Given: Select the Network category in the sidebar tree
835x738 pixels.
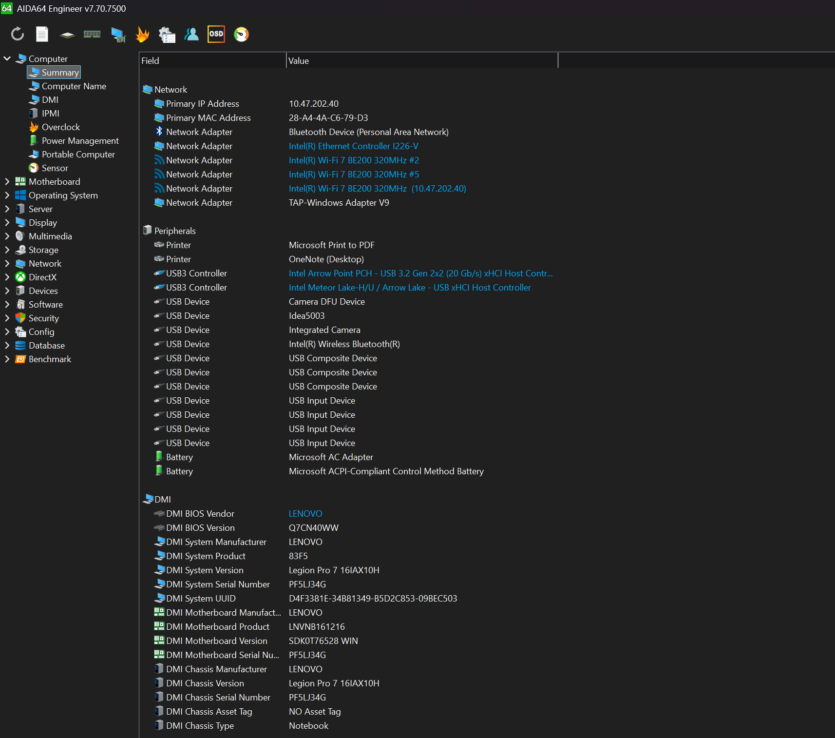Looking at the screenshot, I should [38, 264].
